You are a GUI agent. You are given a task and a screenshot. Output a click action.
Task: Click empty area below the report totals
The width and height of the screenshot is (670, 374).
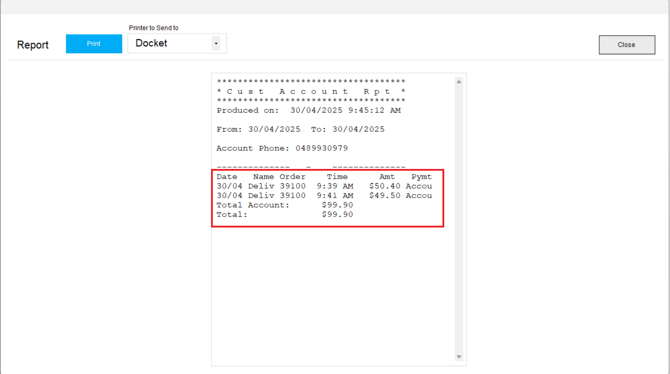(x=333, y=295)
